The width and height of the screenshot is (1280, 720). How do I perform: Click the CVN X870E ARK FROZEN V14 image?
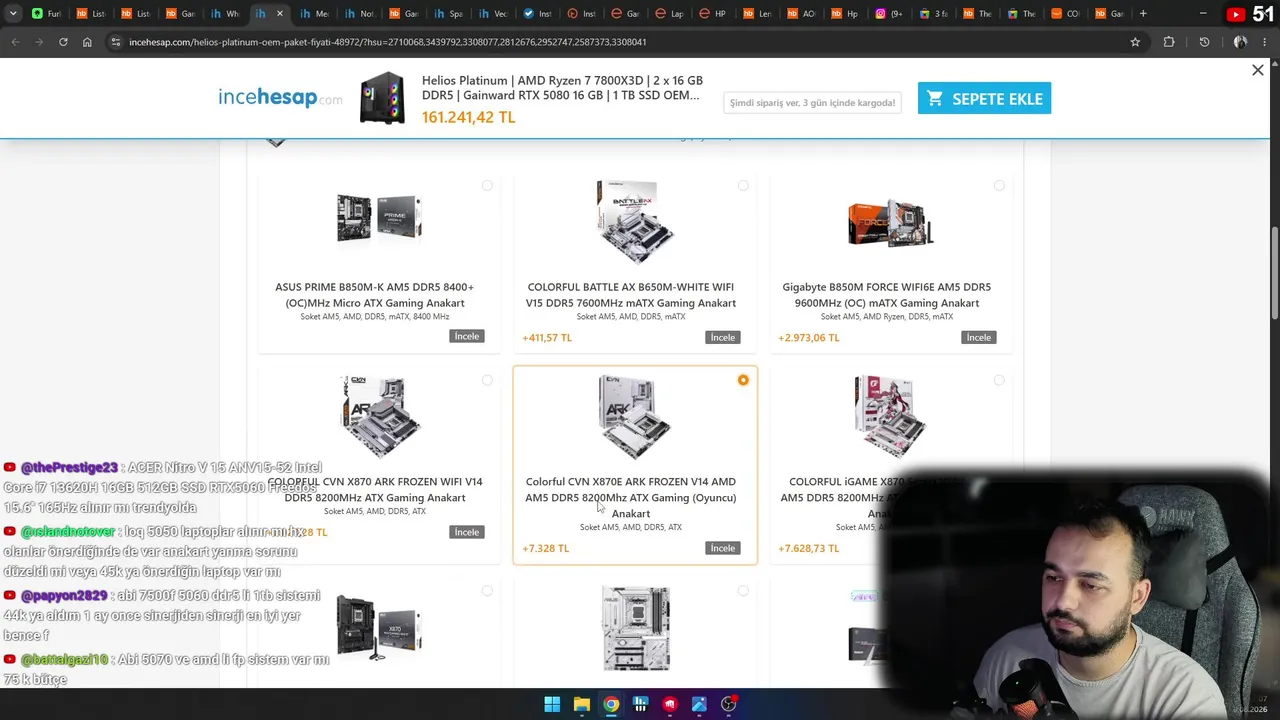(635, 417)
